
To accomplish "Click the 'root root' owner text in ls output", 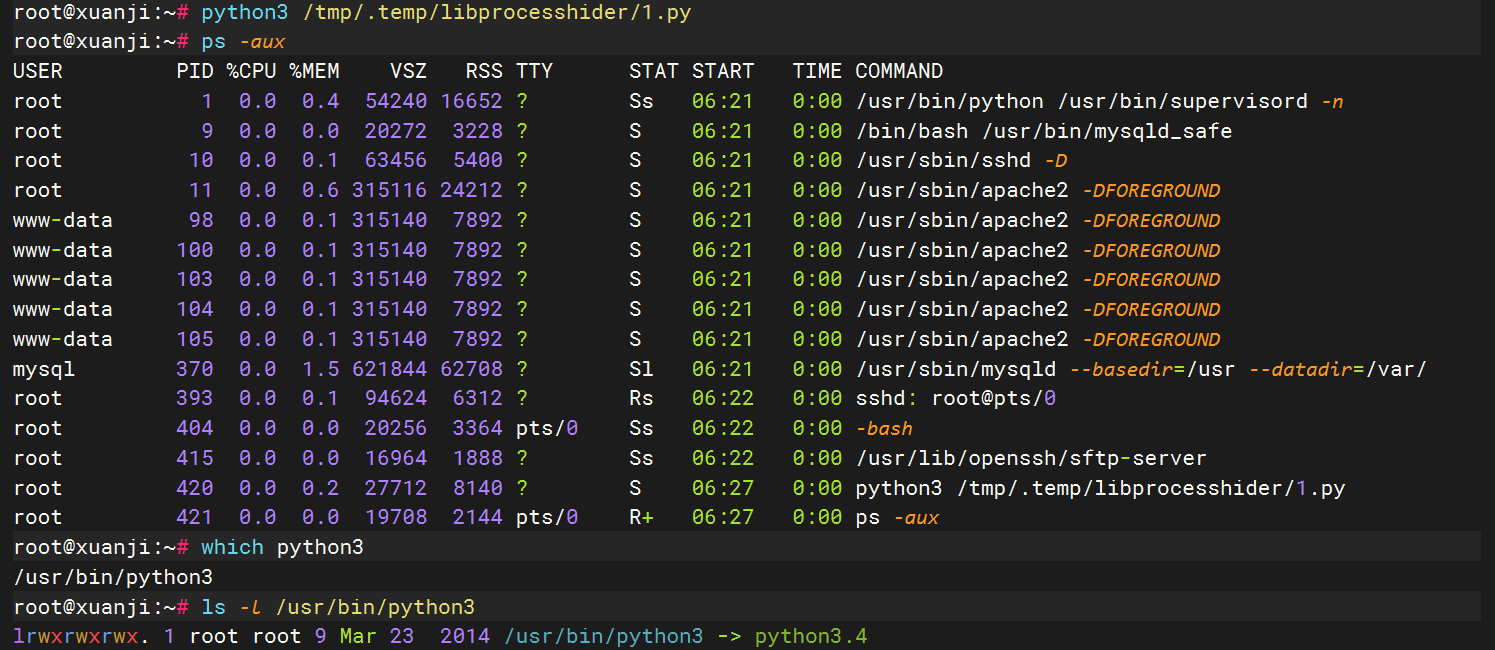I will pyautogui.click(x=245, y=636).
